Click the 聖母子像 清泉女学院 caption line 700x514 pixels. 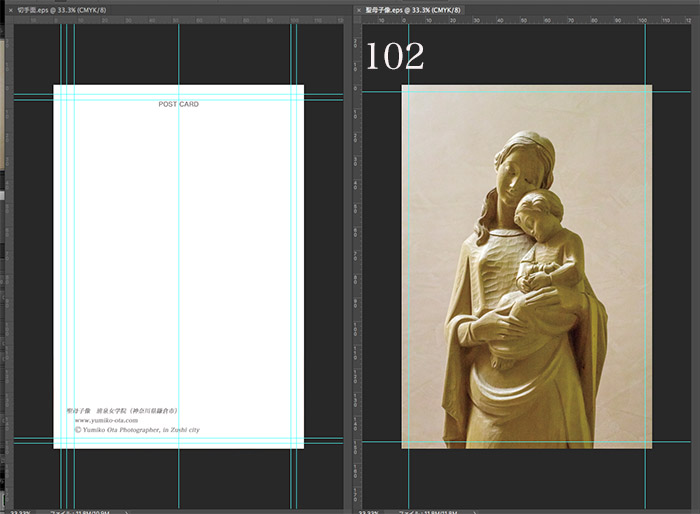[122, 410]
